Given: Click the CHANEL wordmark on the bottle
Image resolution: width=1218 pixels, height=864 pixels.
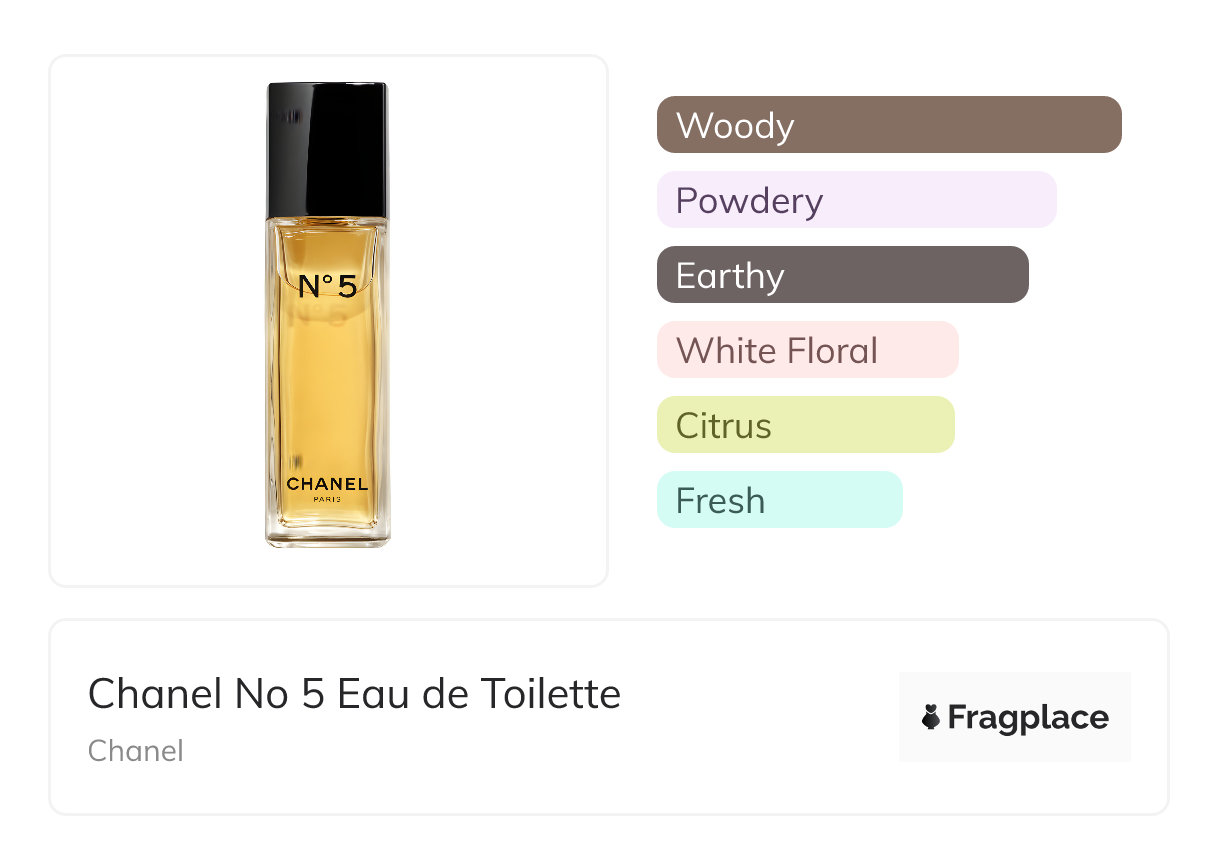Looking at the screenshot, I should coord(327,484).
